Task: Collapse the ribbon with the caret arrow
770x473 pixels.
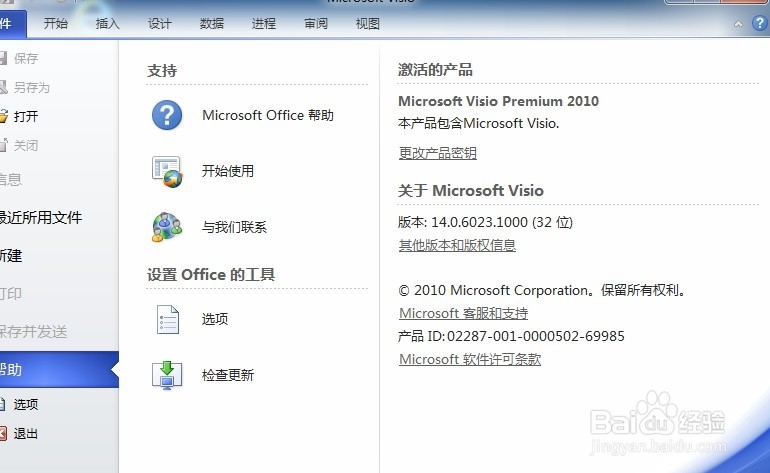Action: pyautogui.click(x=738, y=24)
